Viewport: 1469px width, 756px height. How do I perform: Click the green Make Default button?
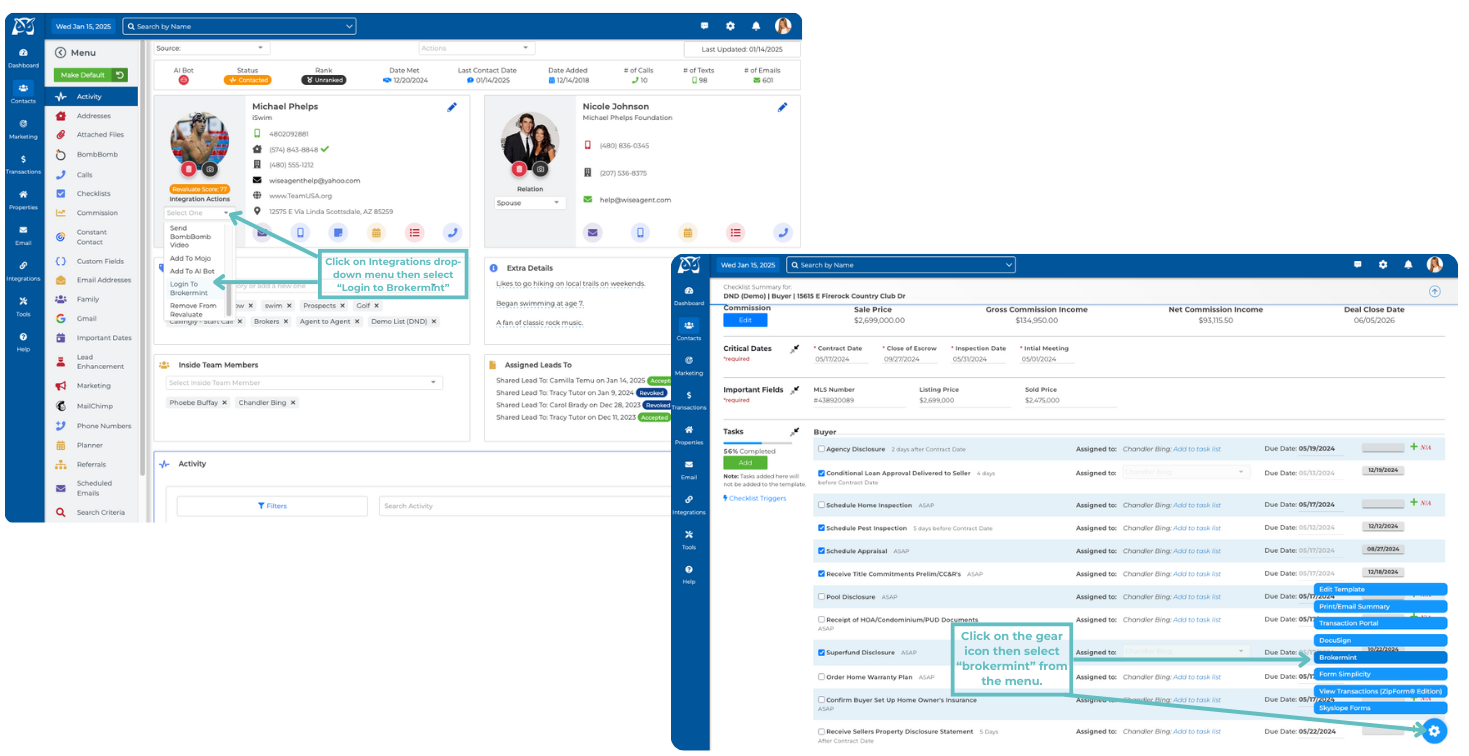[x=91, y=75]
